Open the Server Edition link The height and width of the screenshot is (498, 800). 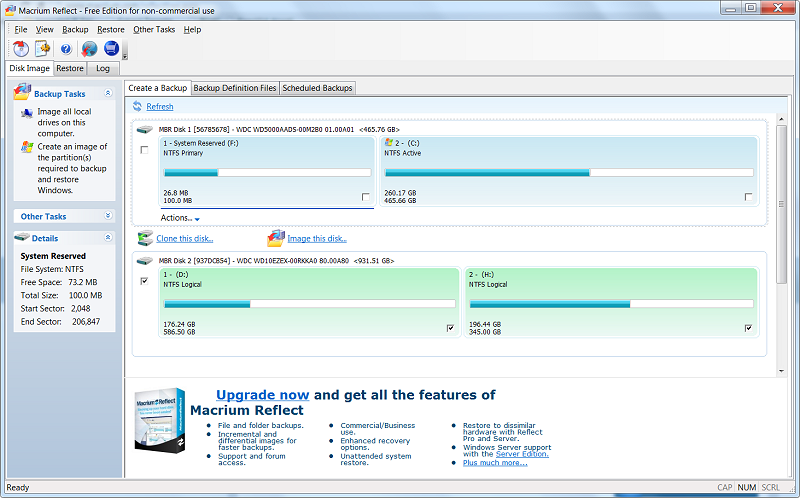coord(522,454)
